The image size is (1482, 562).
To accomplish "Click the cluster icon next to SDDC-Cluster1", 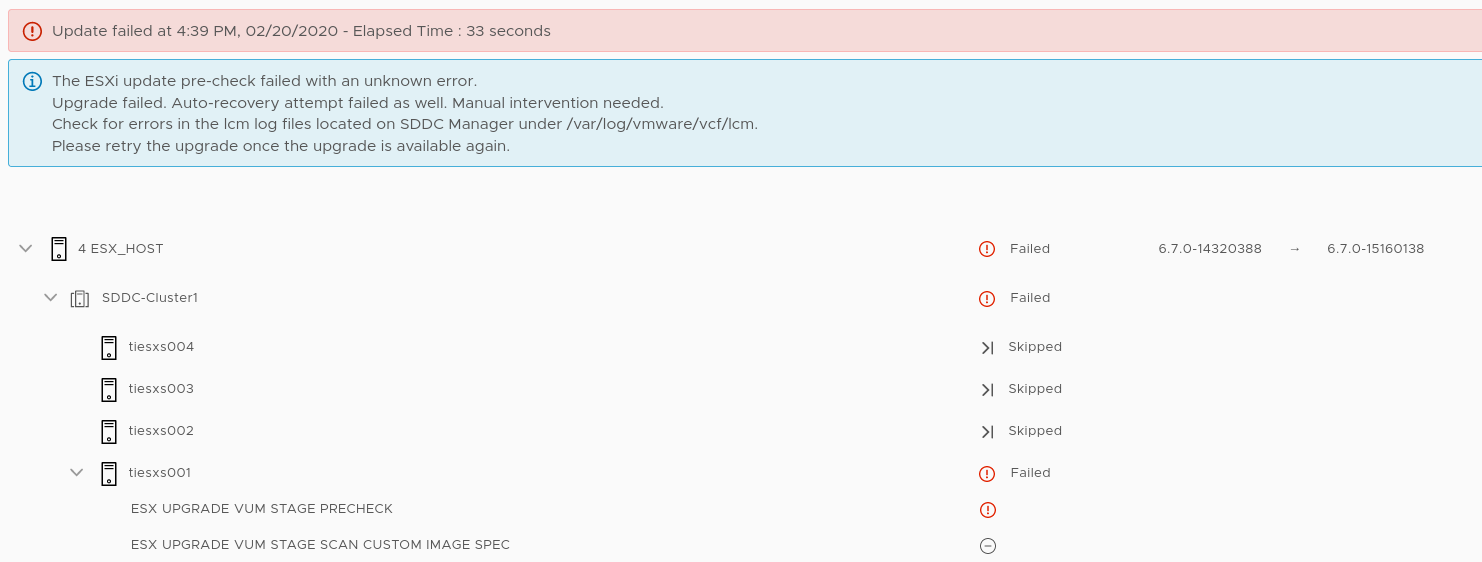I will pos(80,298).
